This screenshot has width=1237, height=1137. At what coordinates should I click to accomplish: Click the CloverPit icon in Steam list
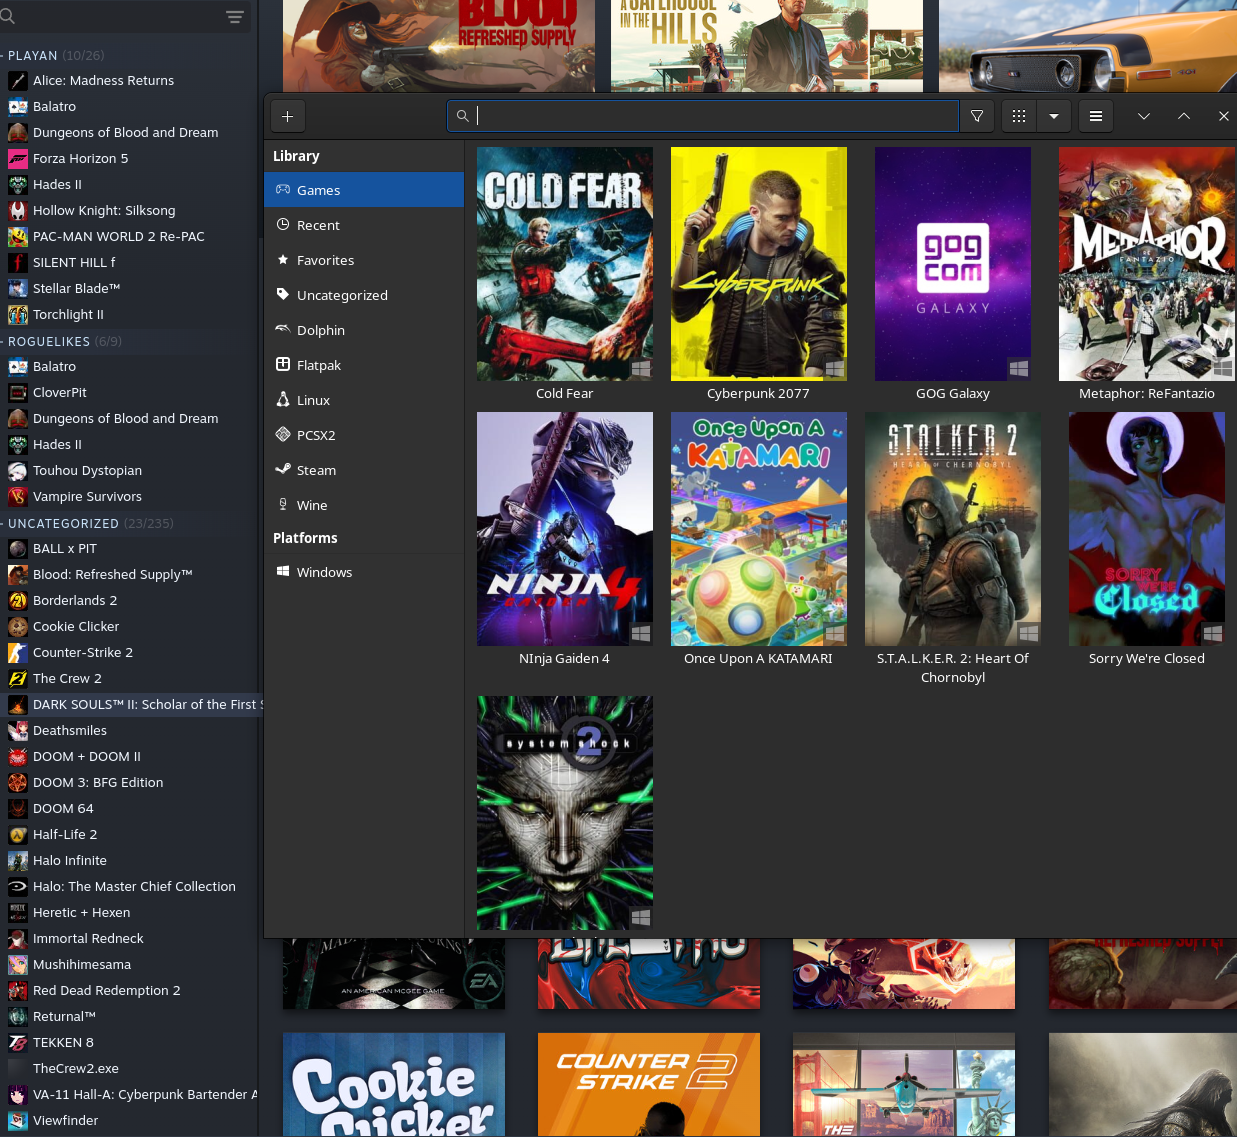[18, 392]
